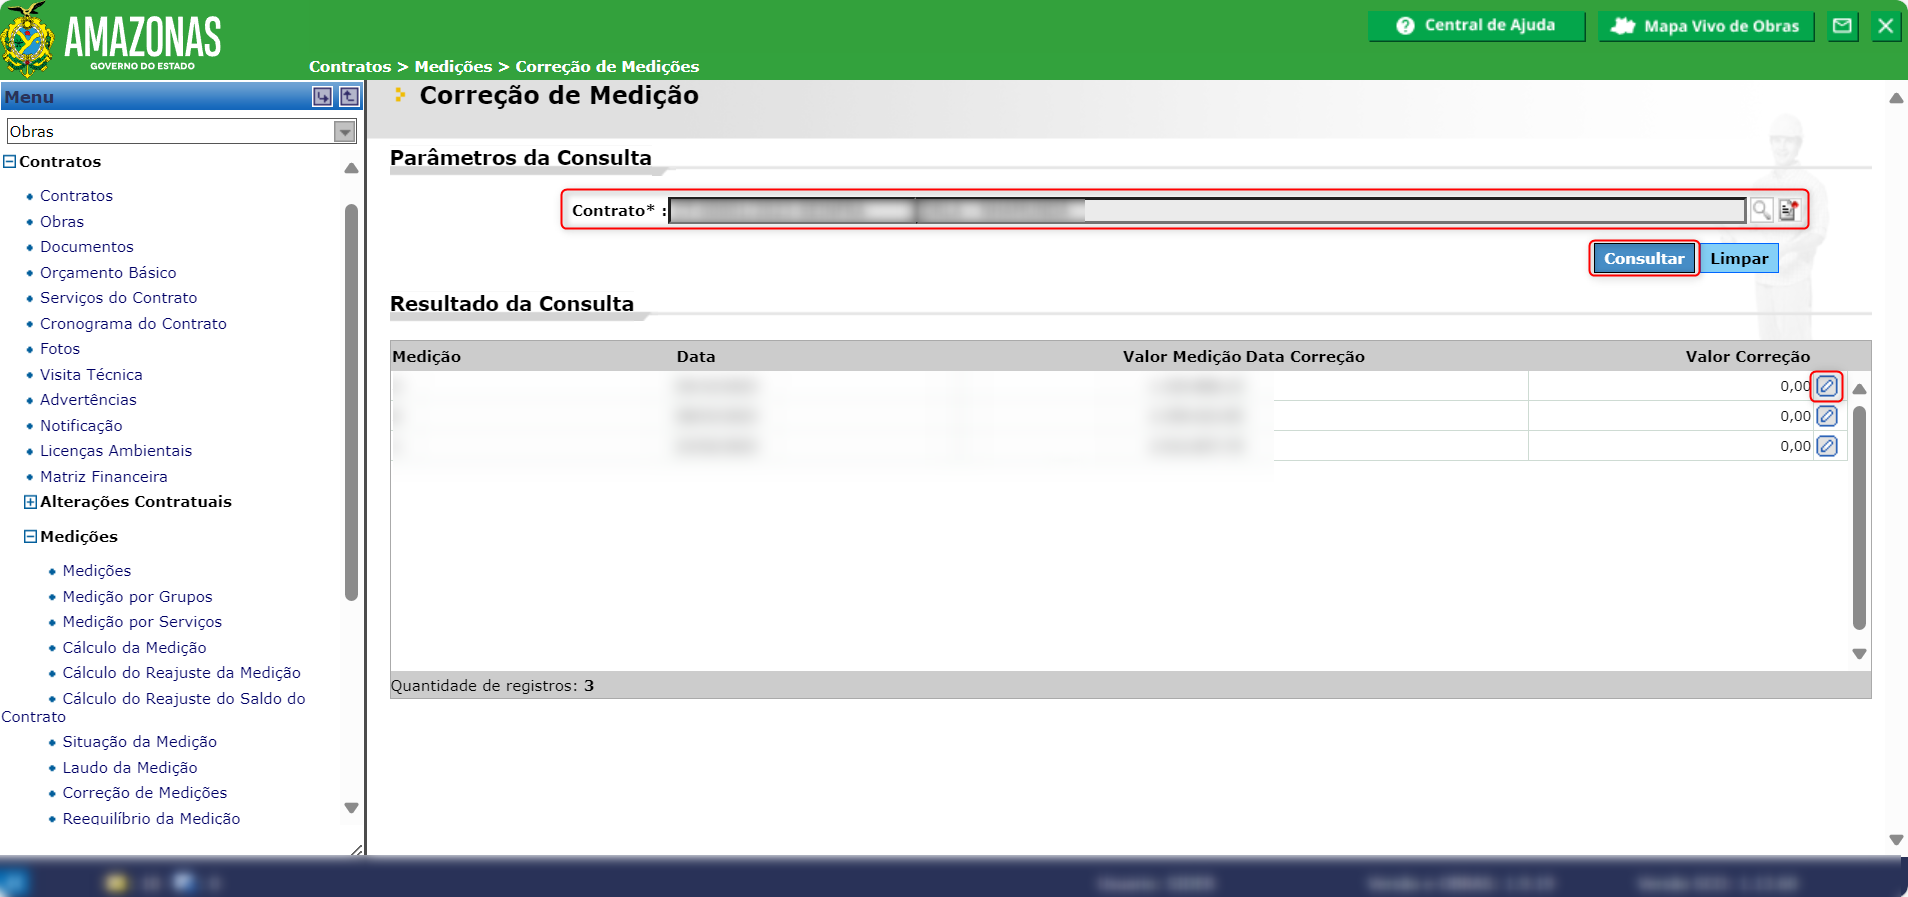Open Situação da Medição
The height and width of the screenshot is (897, 1908).
pyautogui.click(x=140, y=742)
